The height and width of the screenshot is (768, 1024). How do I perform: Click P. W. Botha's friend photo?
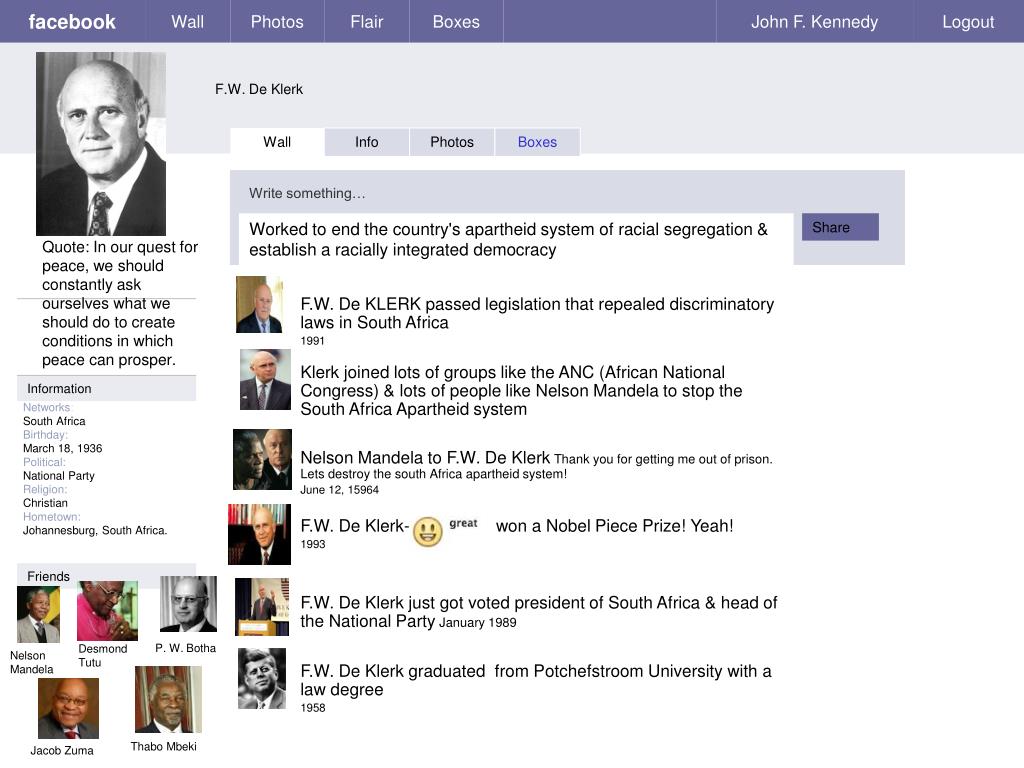click(188, 604)
